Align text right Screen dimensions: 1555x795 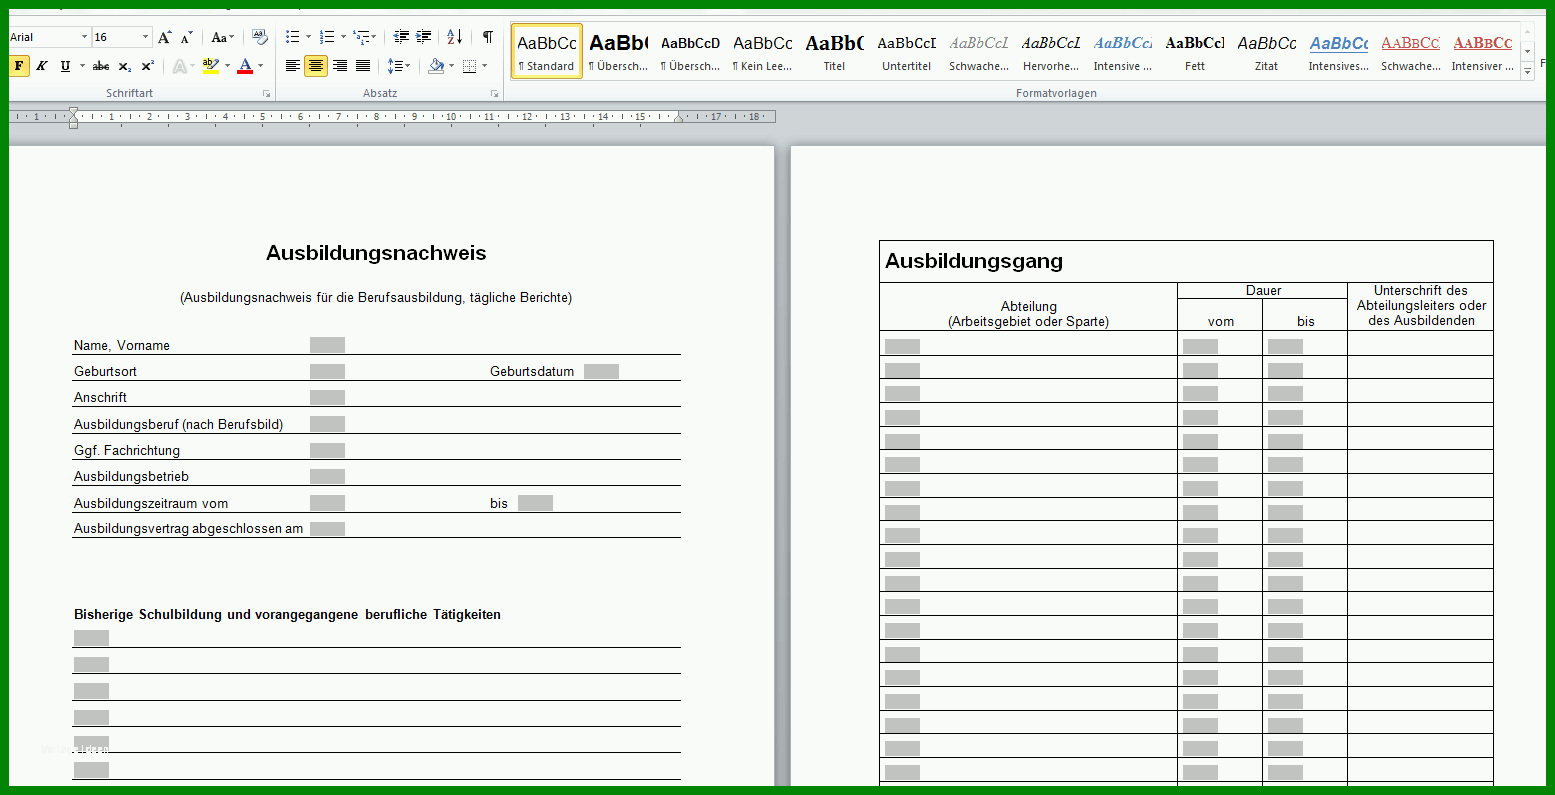click(340, 66)
